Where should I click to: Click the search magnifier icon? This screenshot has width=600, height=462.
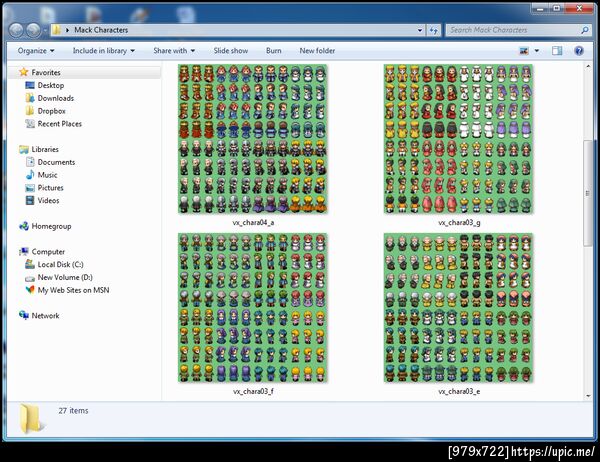584,30
